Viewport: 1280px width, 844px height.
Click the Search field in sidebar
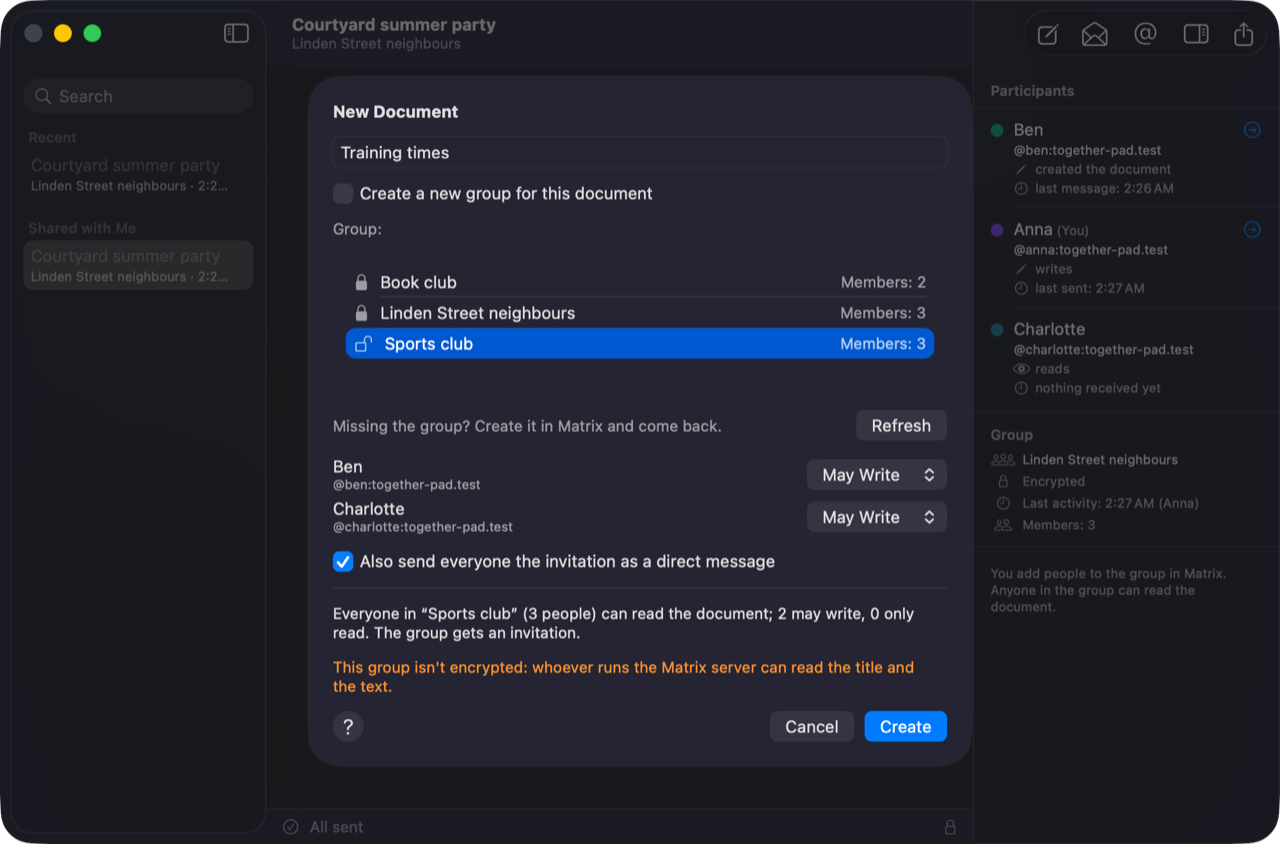138,96
